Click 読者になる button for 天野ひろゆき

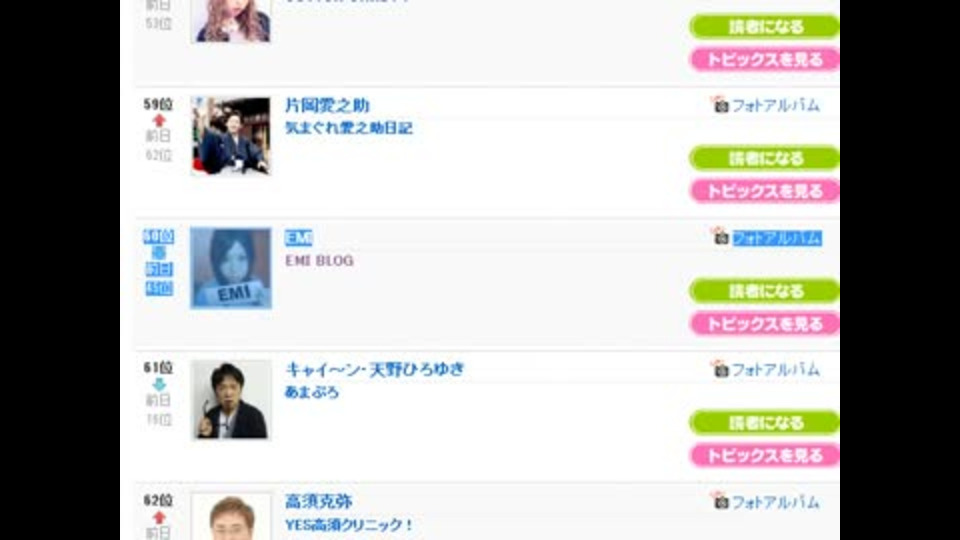pyautogui.click(x=764, y=422)
